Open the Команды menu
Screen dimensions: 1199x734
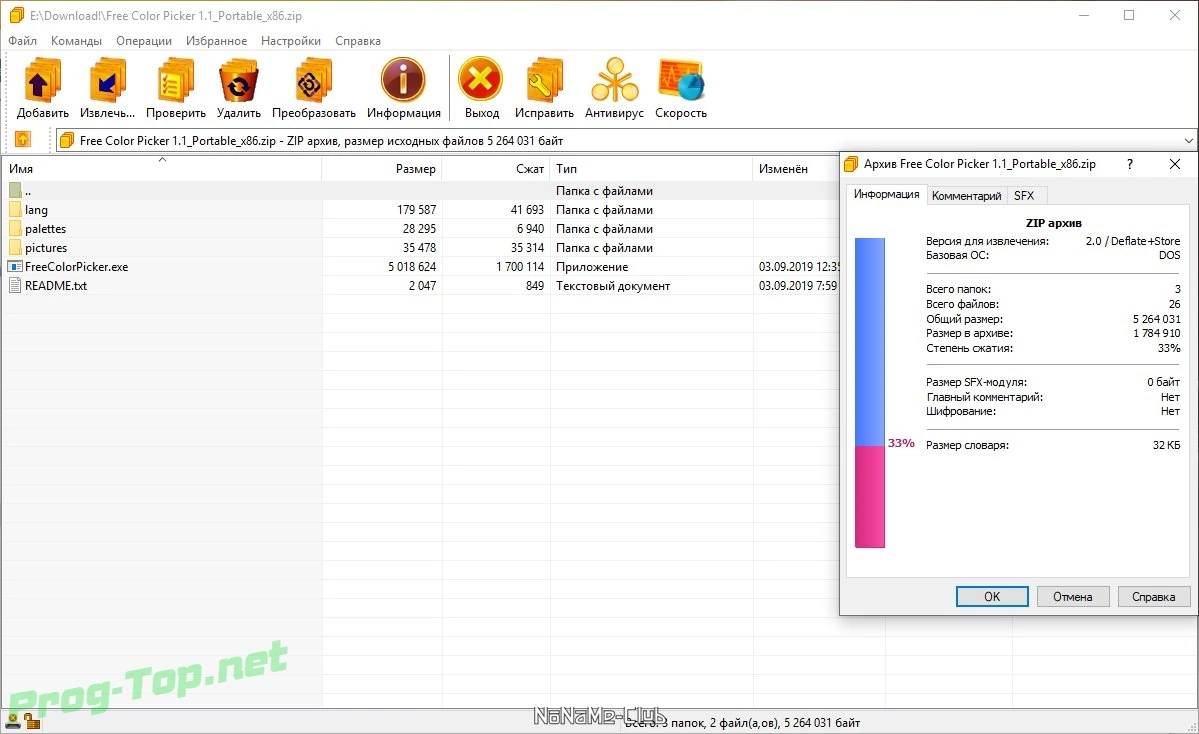[x=76, y=41]
